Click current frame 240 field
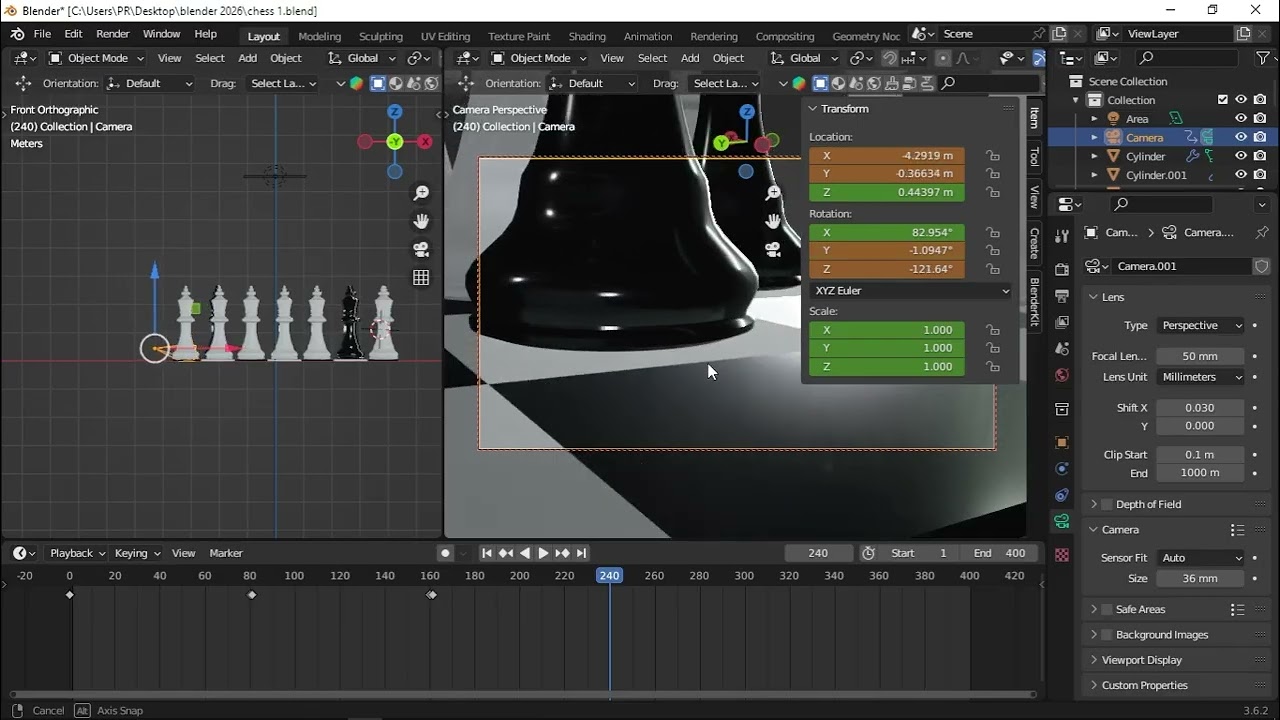Image resolution: width=1280 pixels, height=720 pixels. (818, 553)
